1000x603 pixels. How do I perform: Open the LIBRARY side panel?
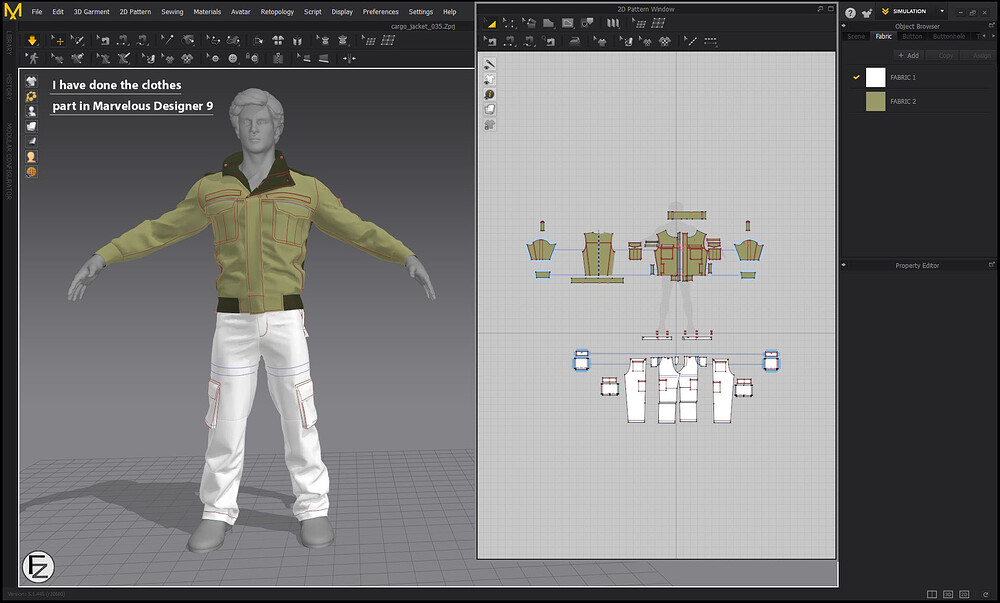(9, 42)
